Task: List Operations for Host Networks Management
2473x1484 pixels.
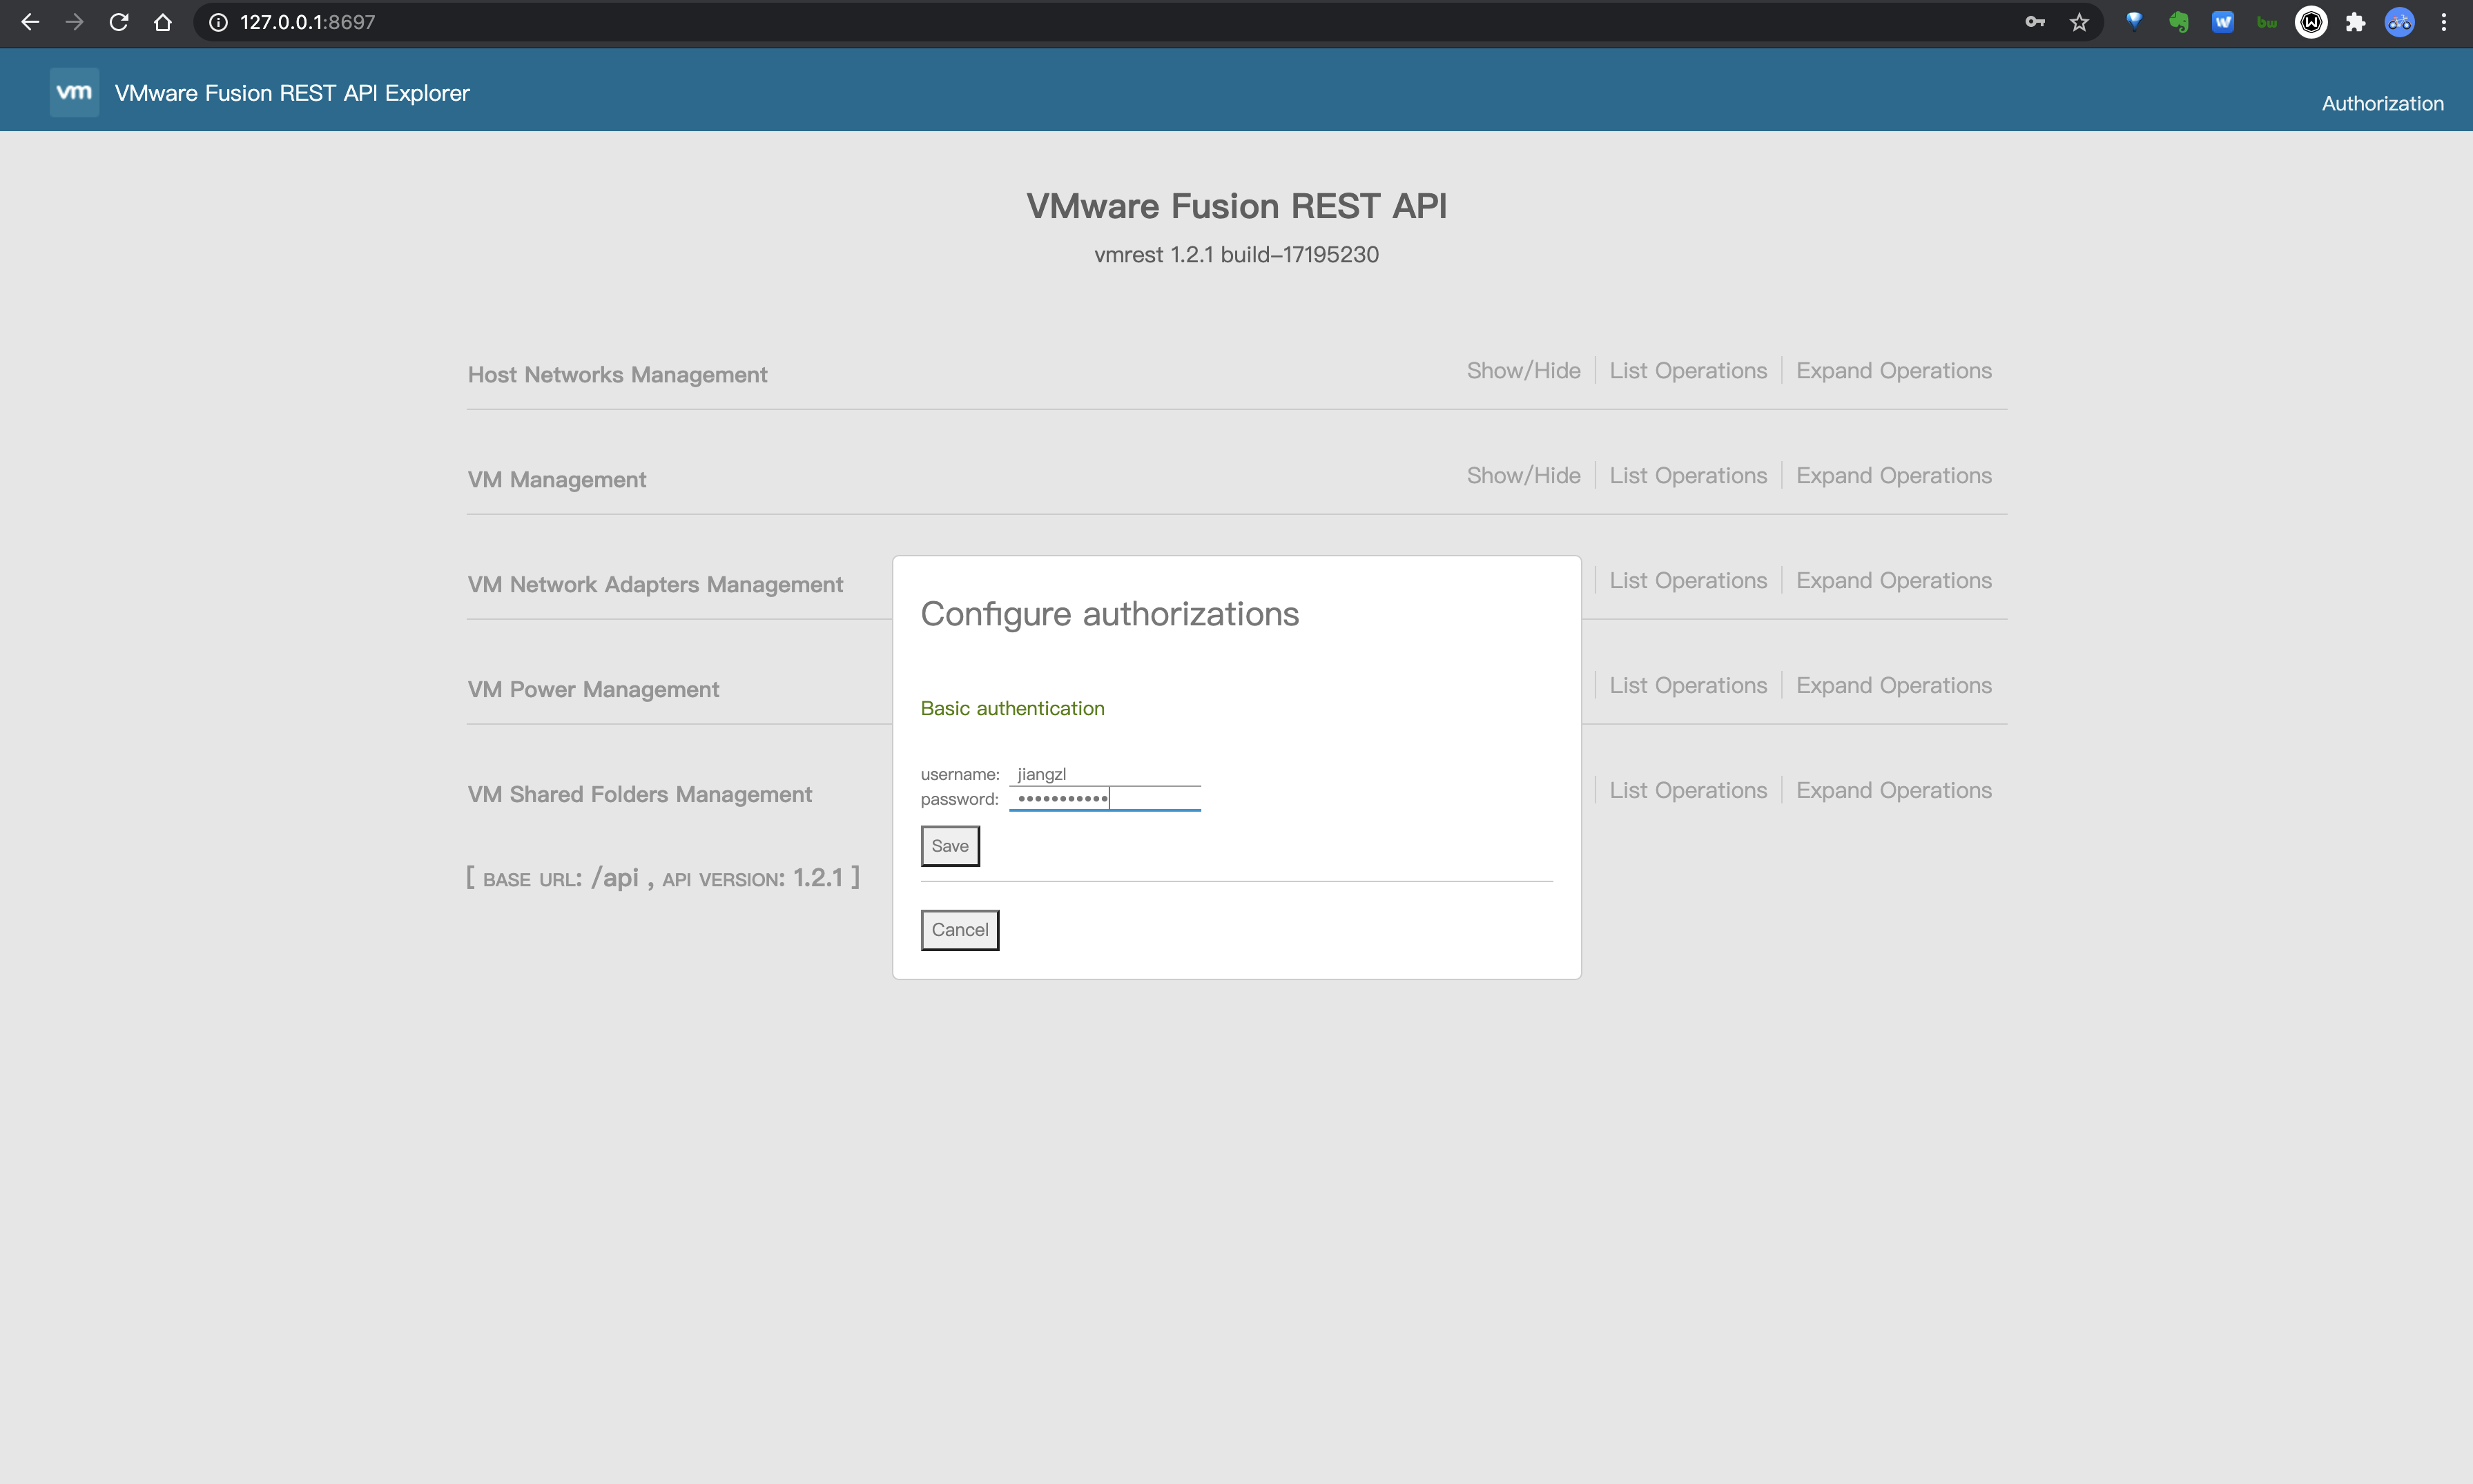Action: pos(1688,370)
